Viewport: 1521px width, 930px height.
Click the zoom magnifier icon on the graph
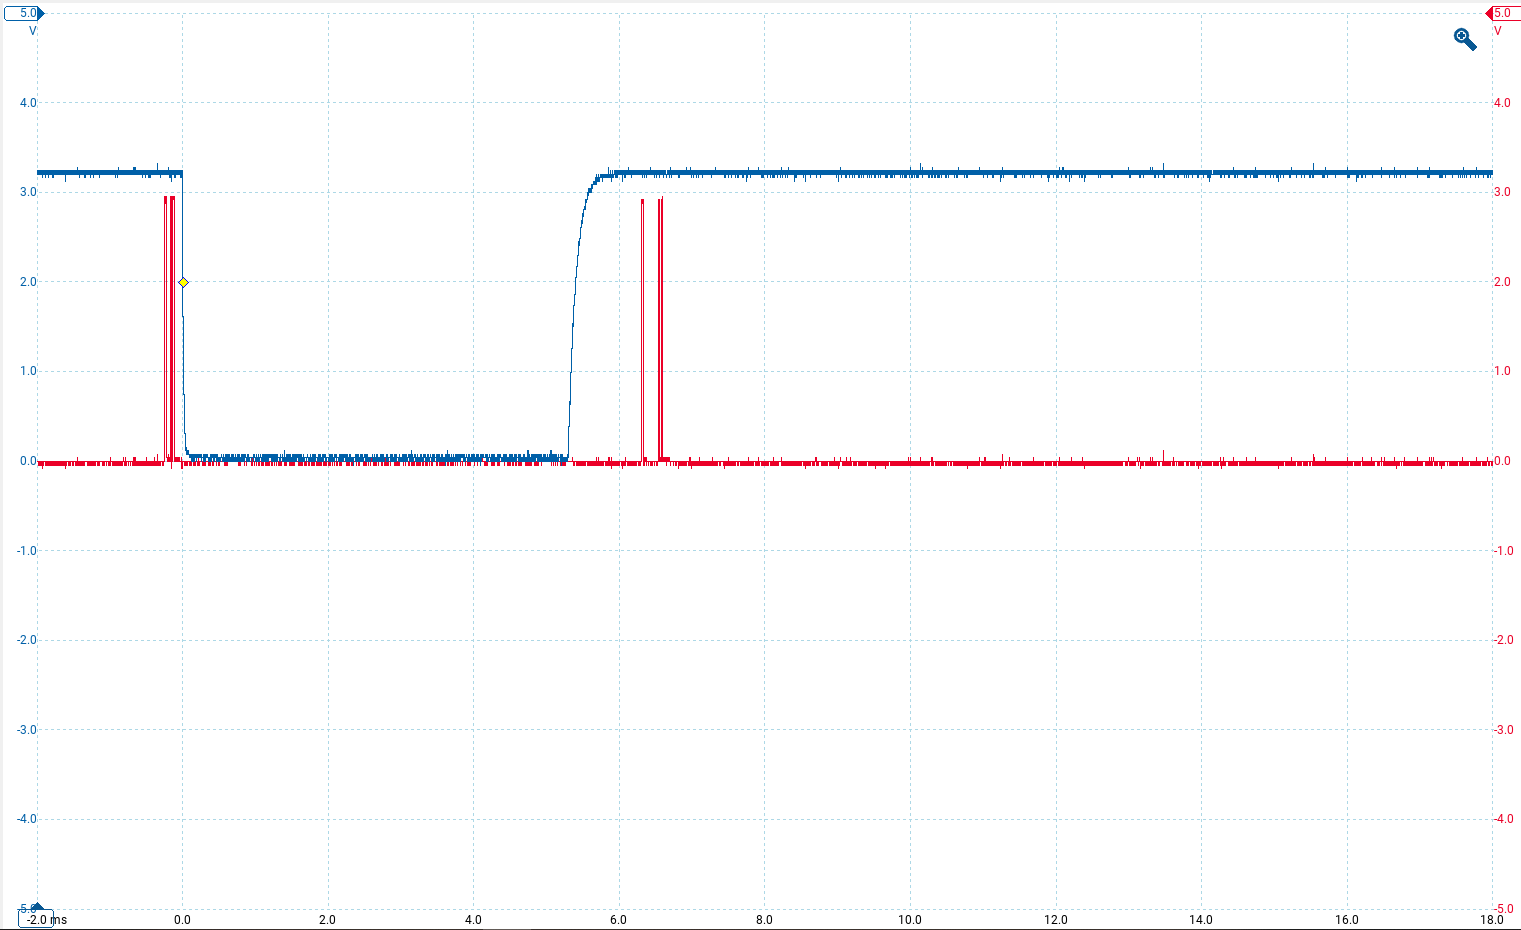pyautogui.click(x=1465, y=40)
